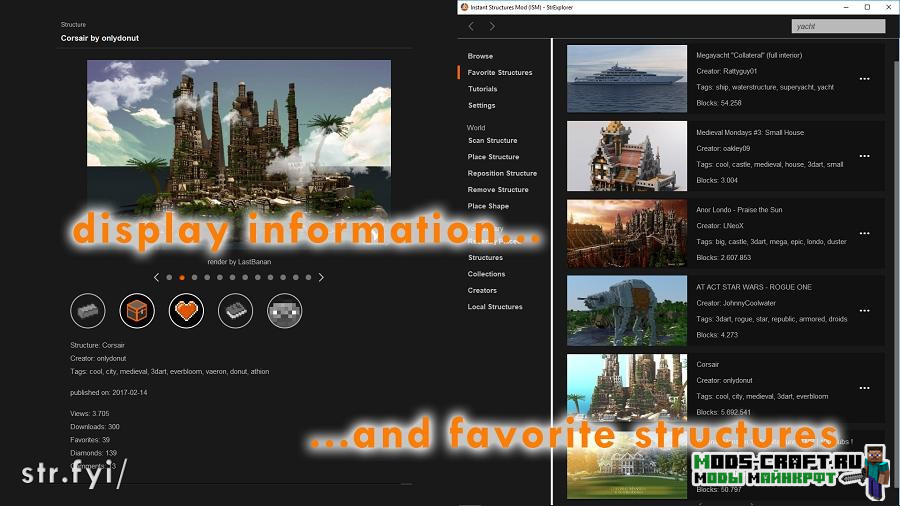Go back with the left arrow in StrExplorer
This screenshot has height=506, width=900.
click(x=472, y=26)
